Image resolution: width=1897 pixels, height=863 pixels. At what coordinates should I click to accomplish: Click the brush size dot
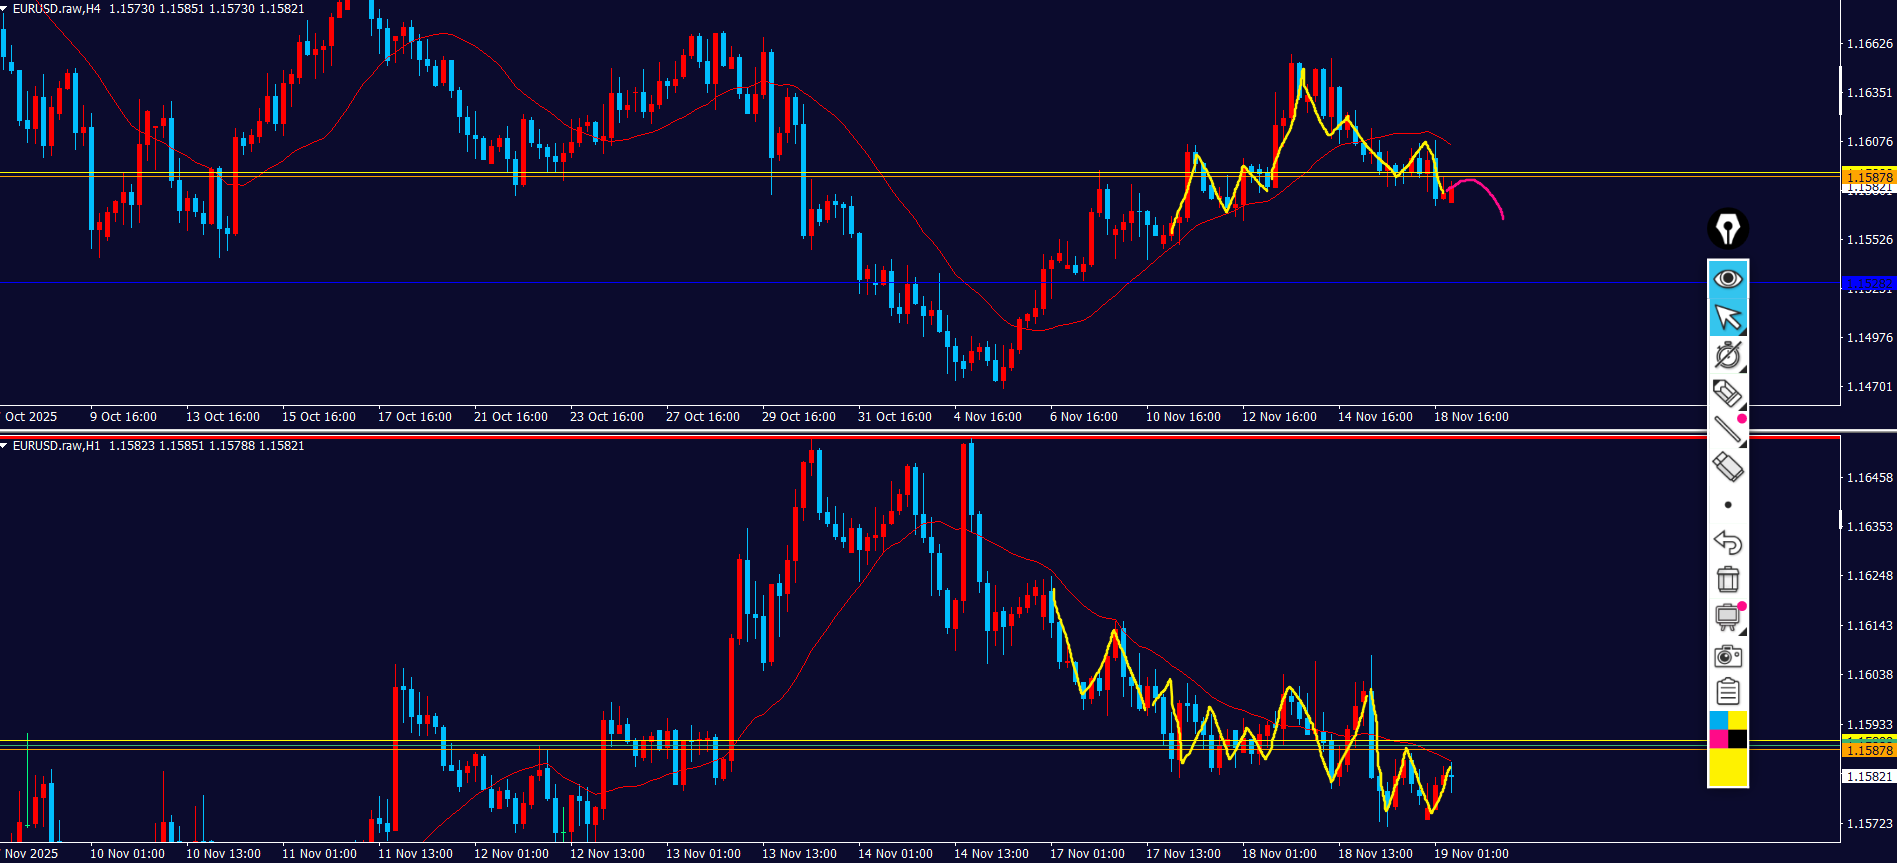click(x=1727, y=505)
